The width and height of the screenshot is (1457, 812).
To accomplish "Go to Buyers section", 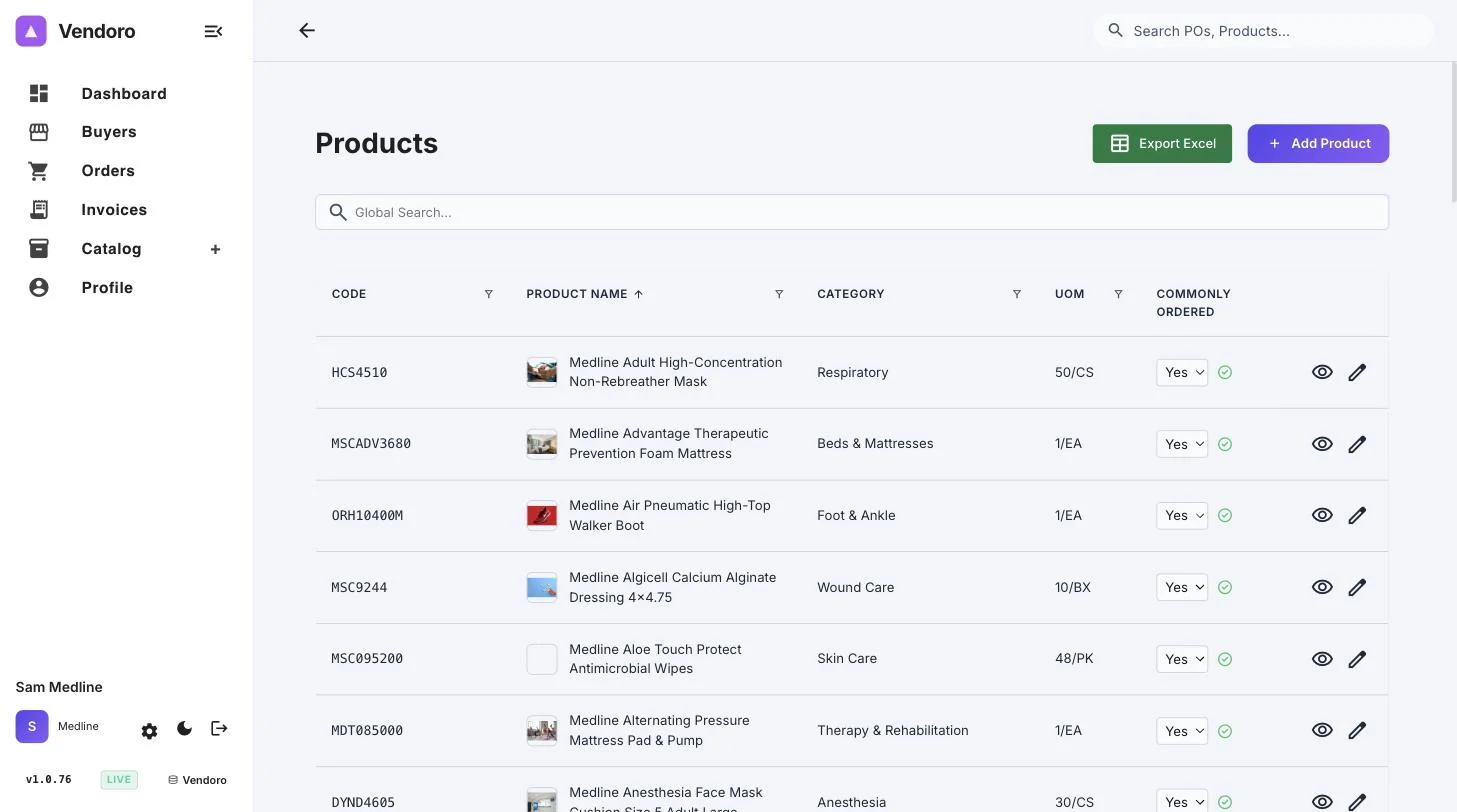I will (109, 132).
